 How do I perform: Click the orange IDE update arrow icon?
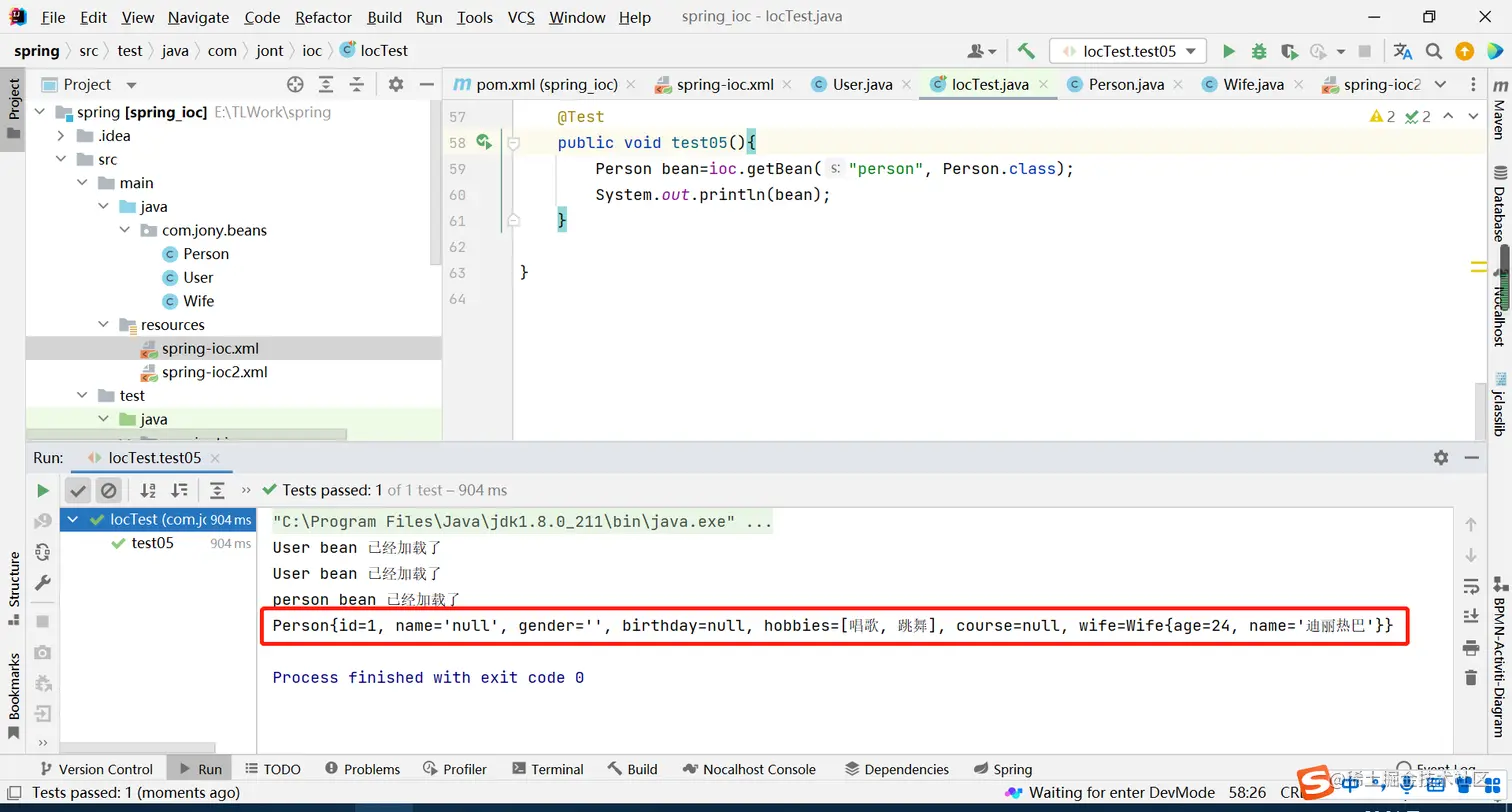[1464, 51]
